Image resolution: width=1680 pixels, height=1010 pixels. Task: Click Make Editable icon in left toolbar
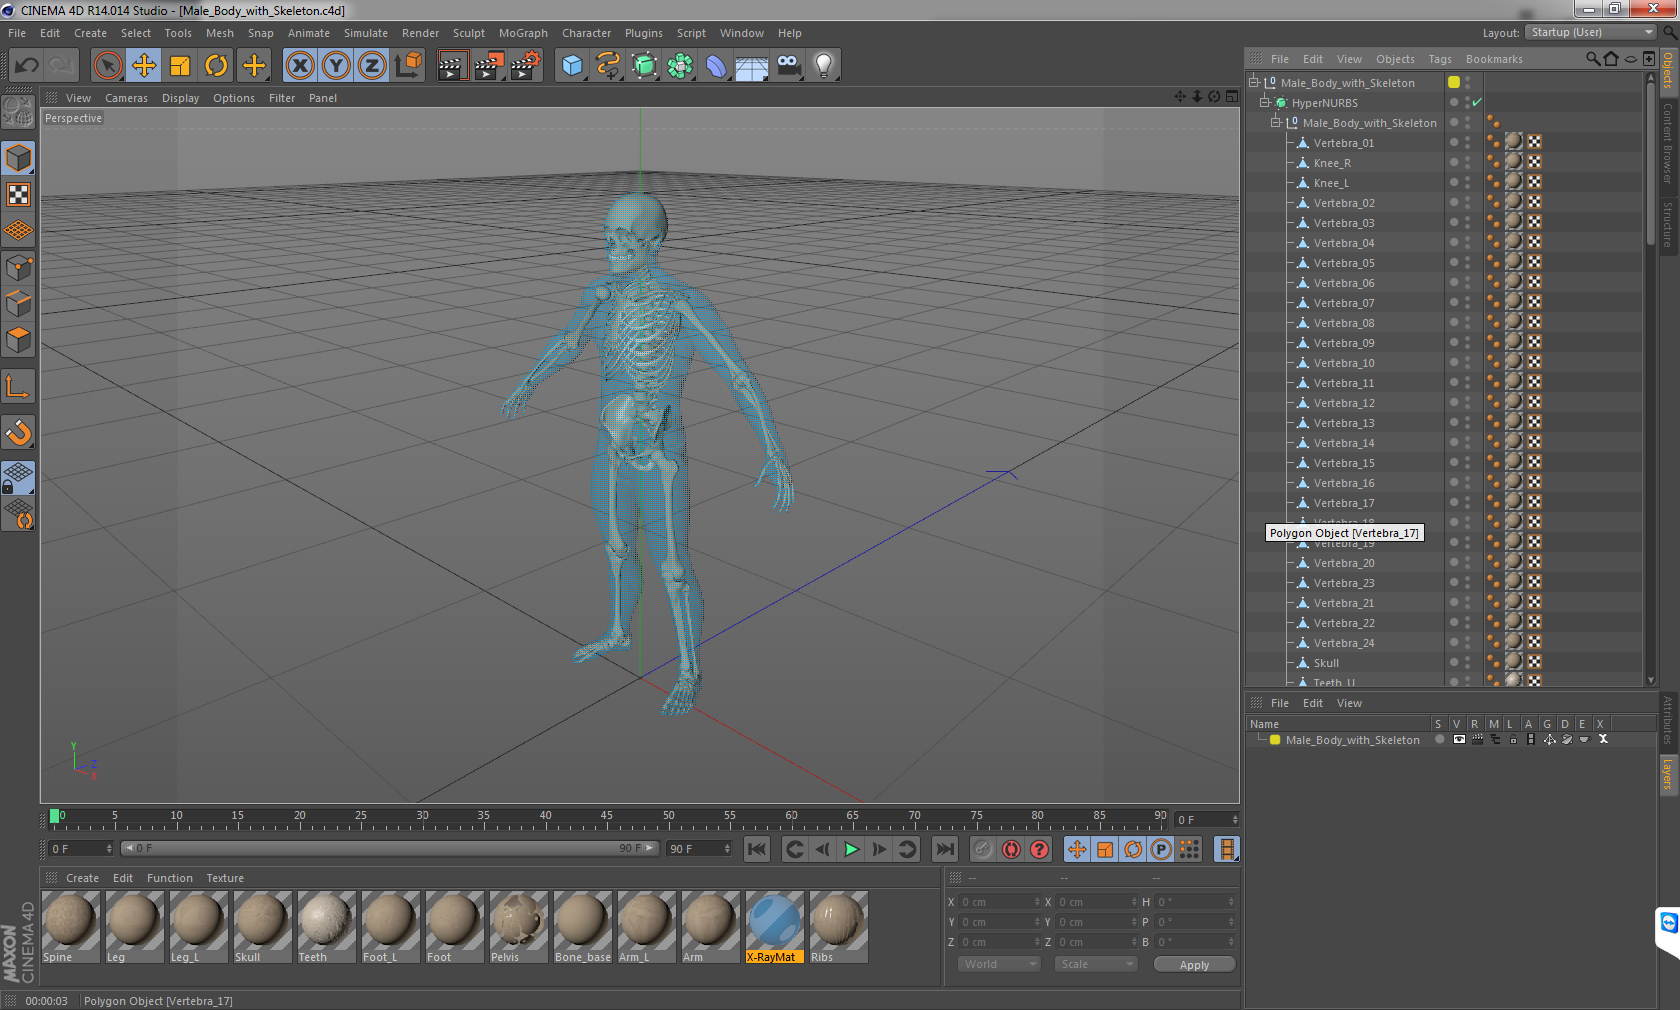click(18, 112)
